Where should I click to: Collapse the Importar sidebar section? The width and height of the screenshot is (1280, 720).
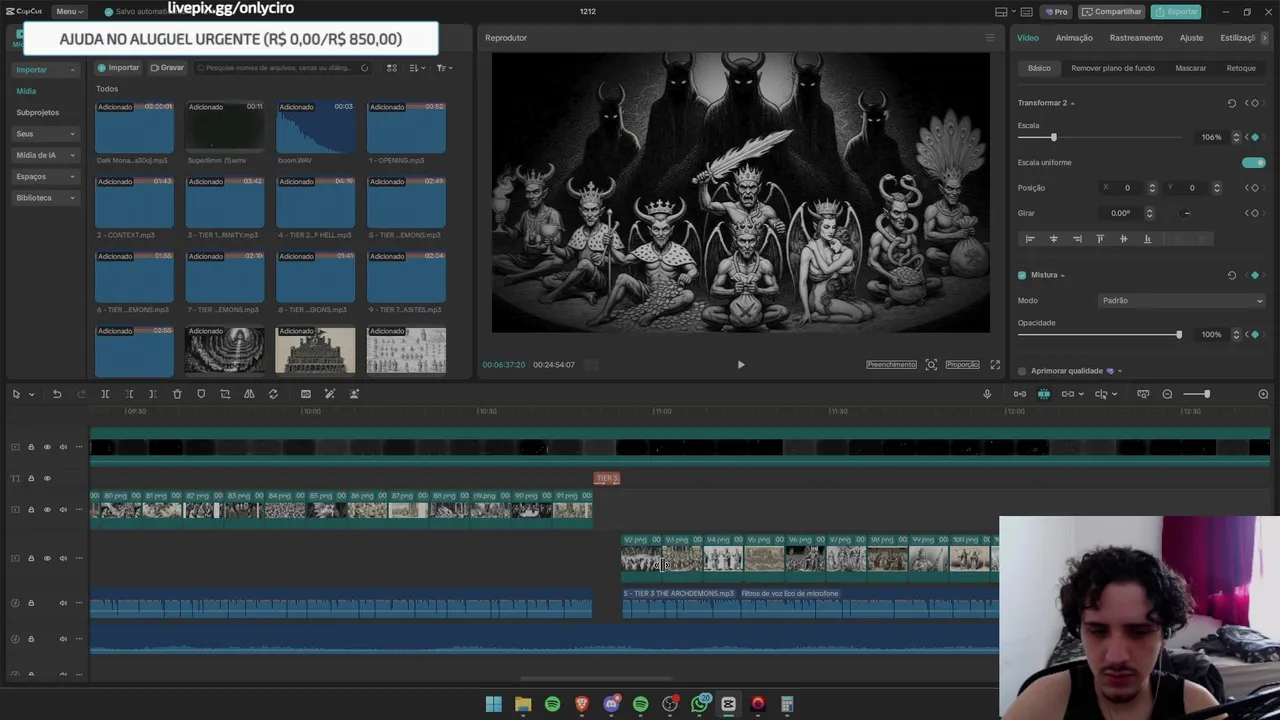pos(46,70)
